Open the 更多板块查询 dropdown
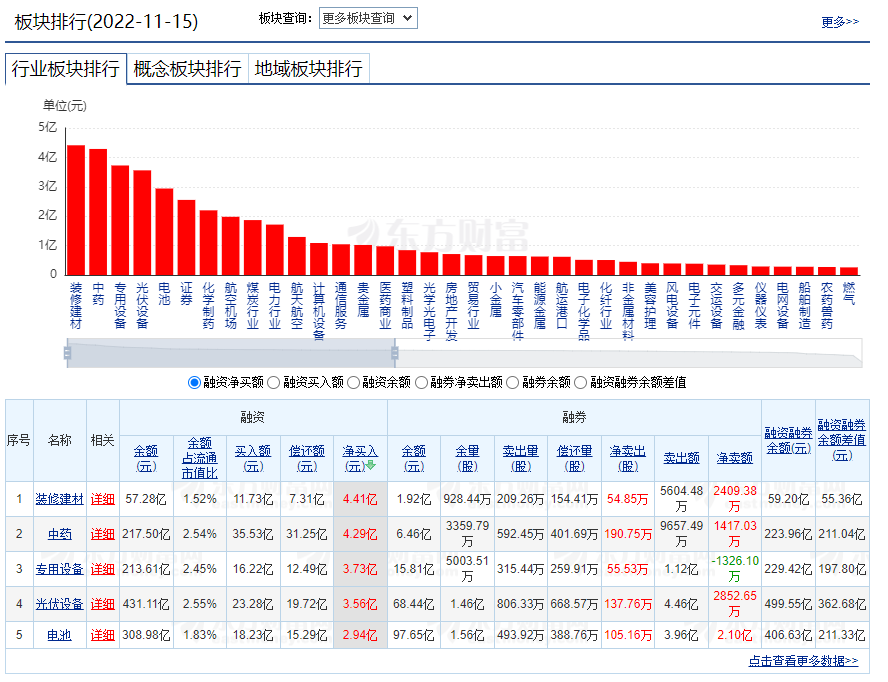The height and width of the screenshot is (682, 888). 368,18
